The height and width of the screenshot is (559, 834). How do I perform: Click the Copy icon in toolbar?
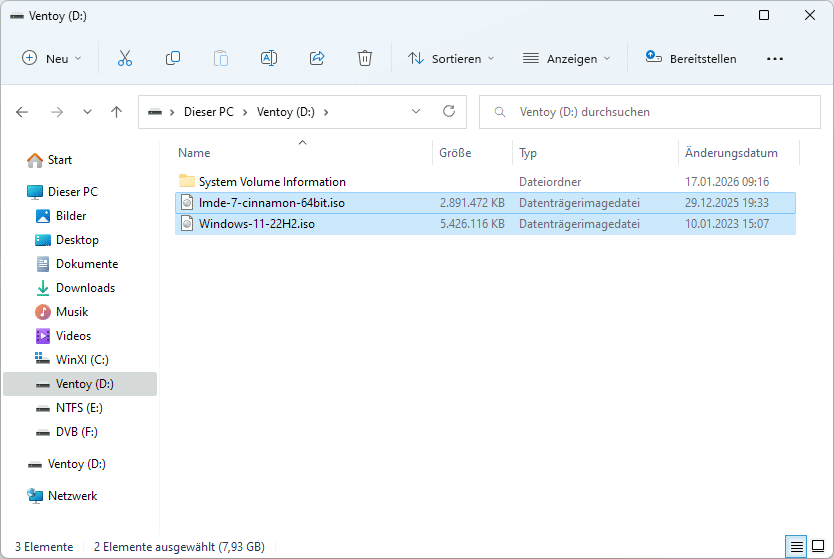tap(173, 59)
